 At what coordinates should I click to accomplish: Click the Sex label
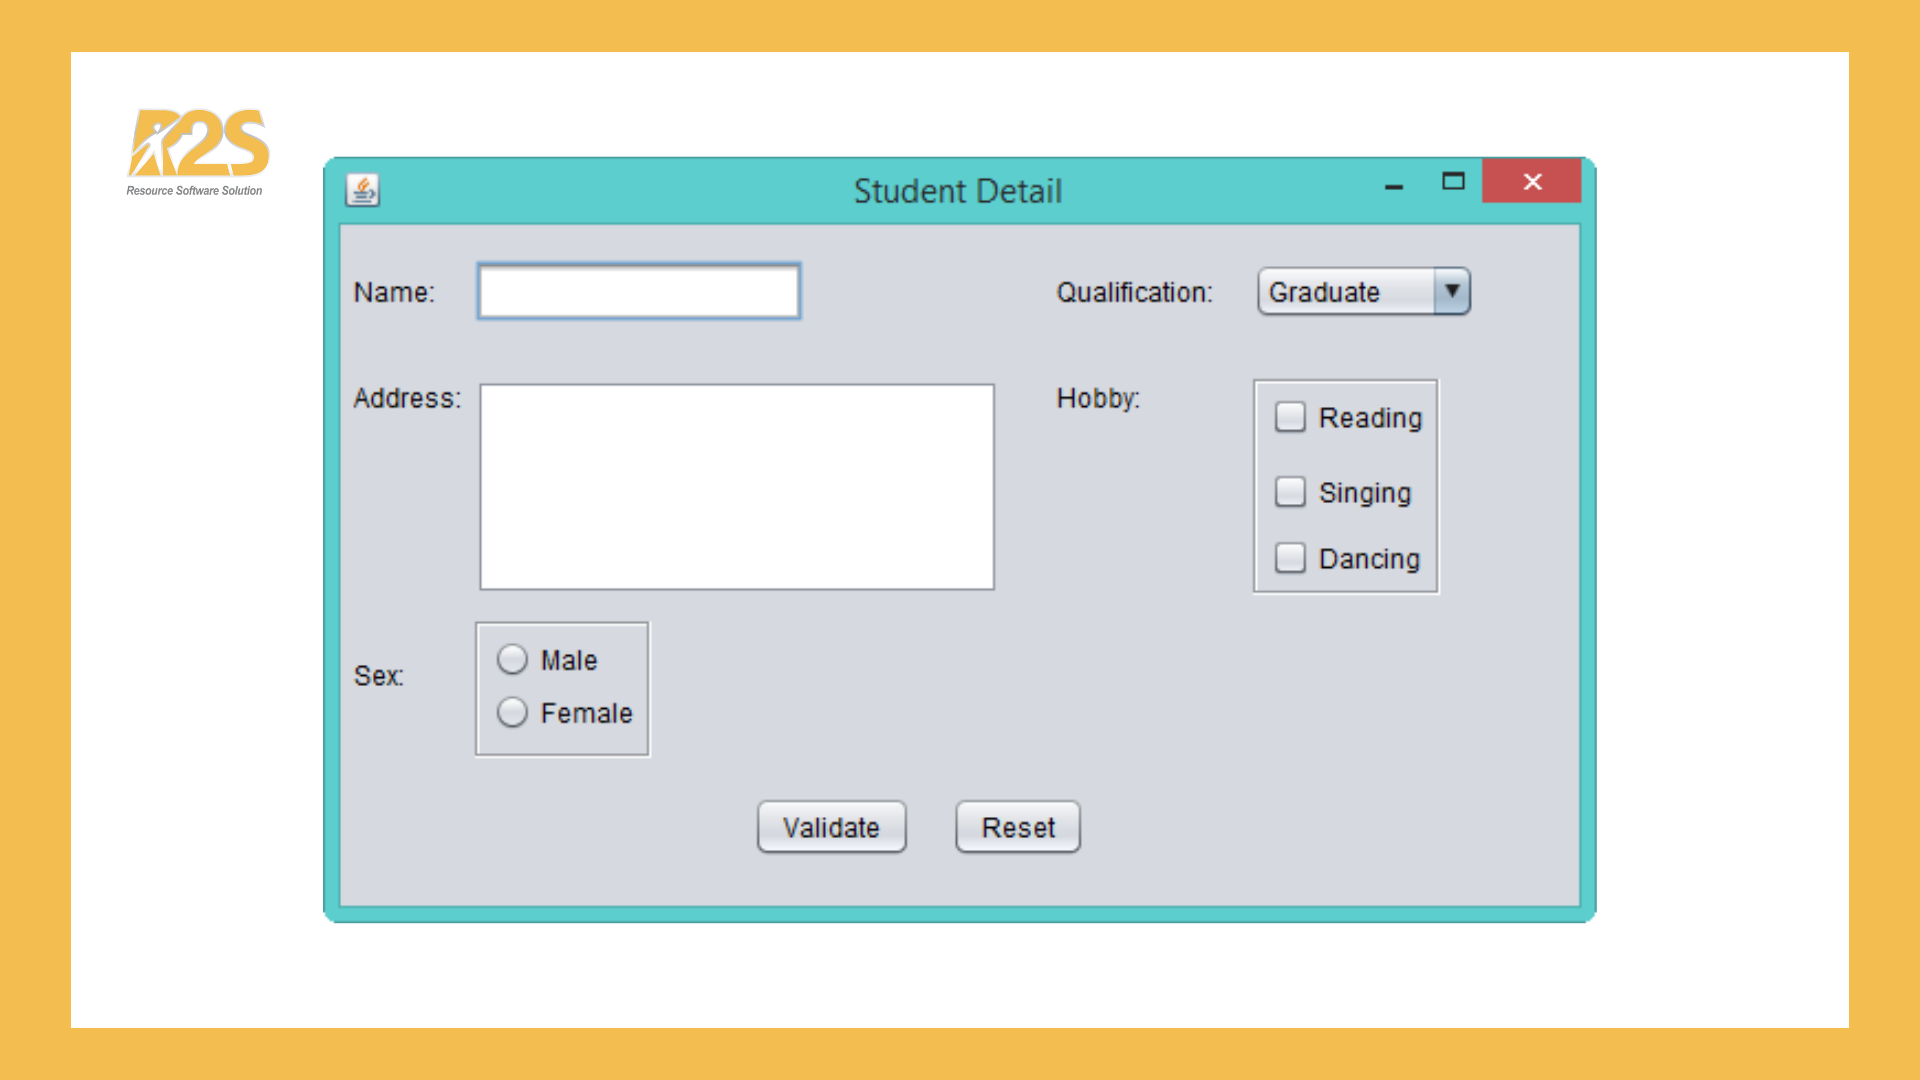click(x=378, y=676)
